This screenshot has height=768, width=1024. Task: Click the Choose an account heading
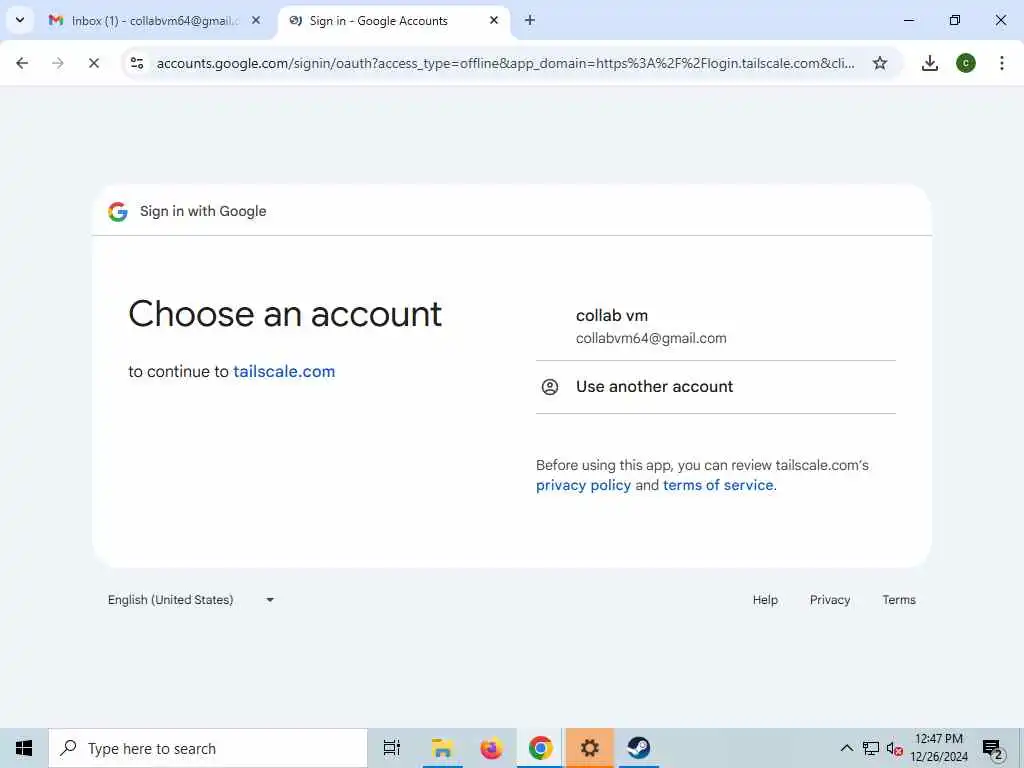tap(285, 314)
